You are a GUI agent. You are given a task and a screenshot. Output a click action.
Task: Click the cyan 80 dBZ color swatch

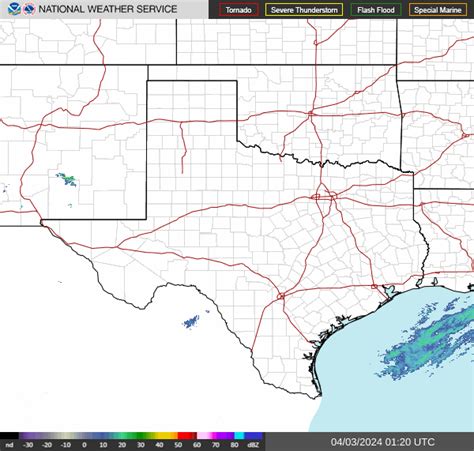(239, 436)
